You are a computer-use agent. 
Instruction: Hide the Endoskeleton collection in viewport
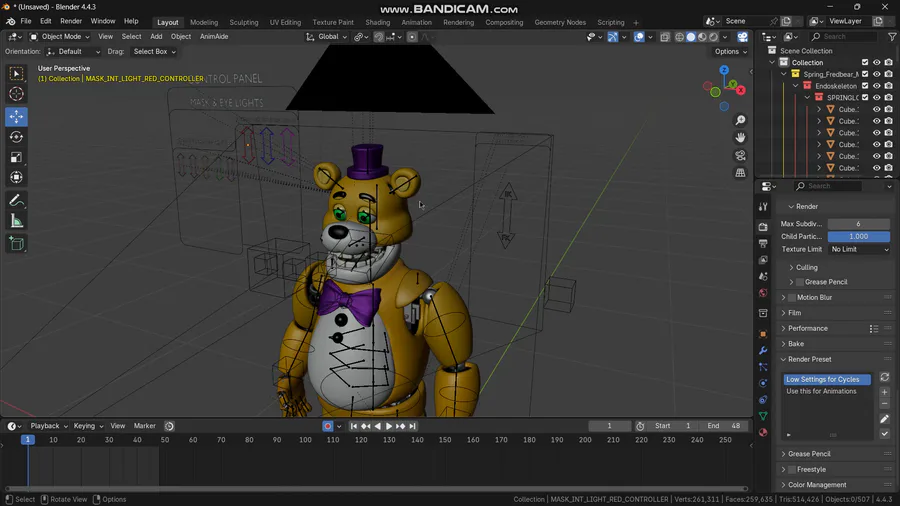coord(876,86)
